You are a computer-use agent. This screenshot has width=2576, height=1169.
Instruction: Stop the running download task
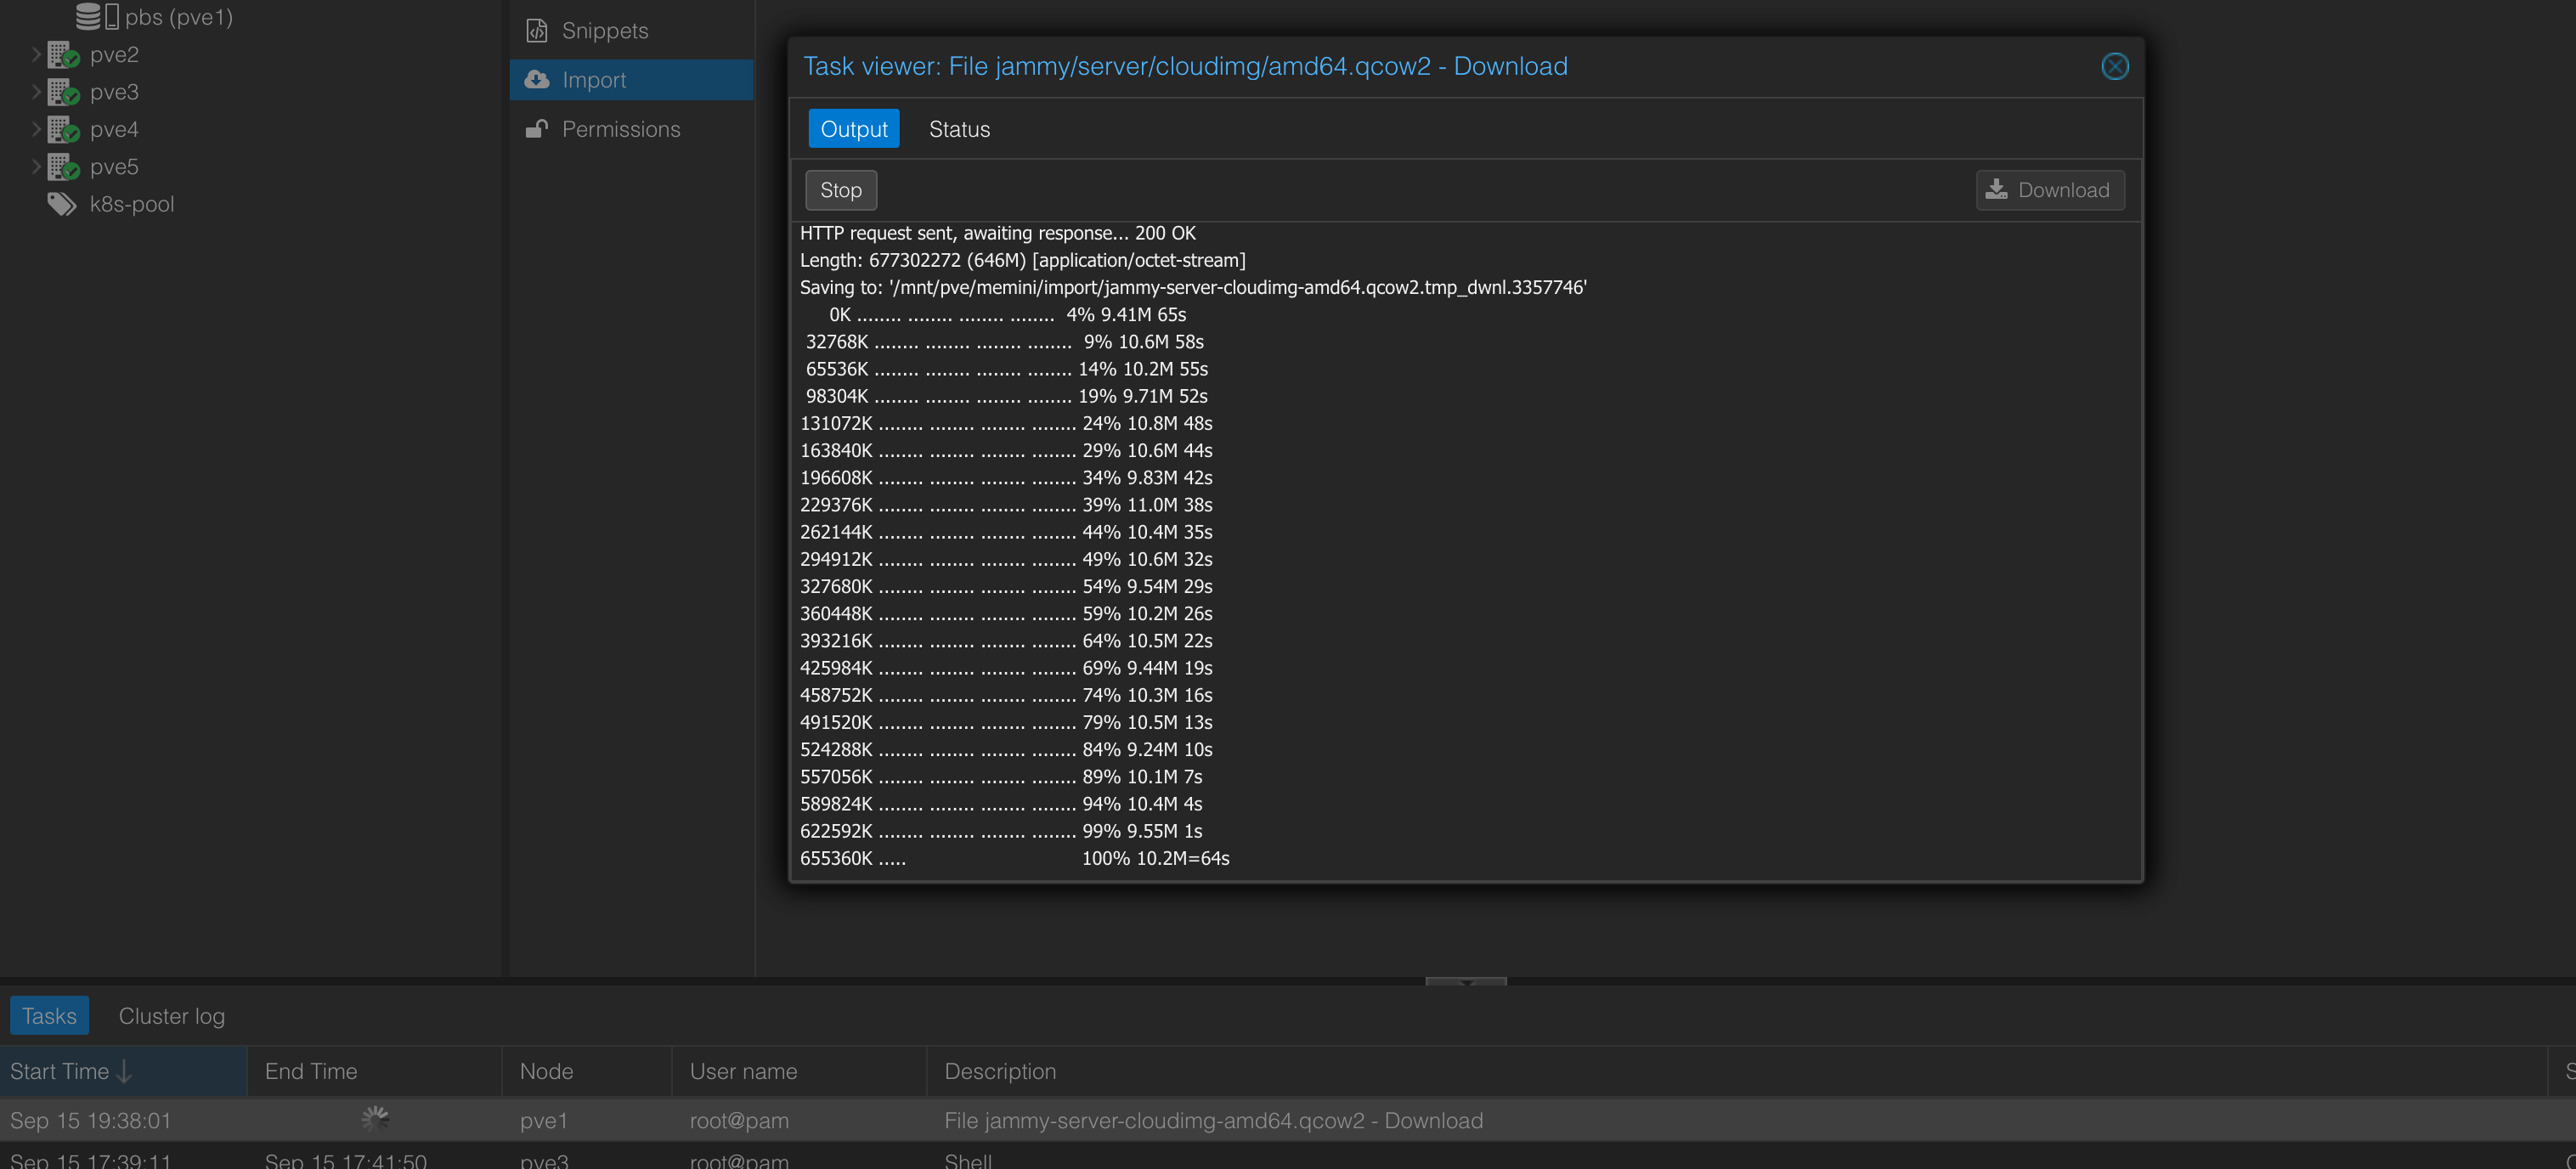(x=840, y=190)
